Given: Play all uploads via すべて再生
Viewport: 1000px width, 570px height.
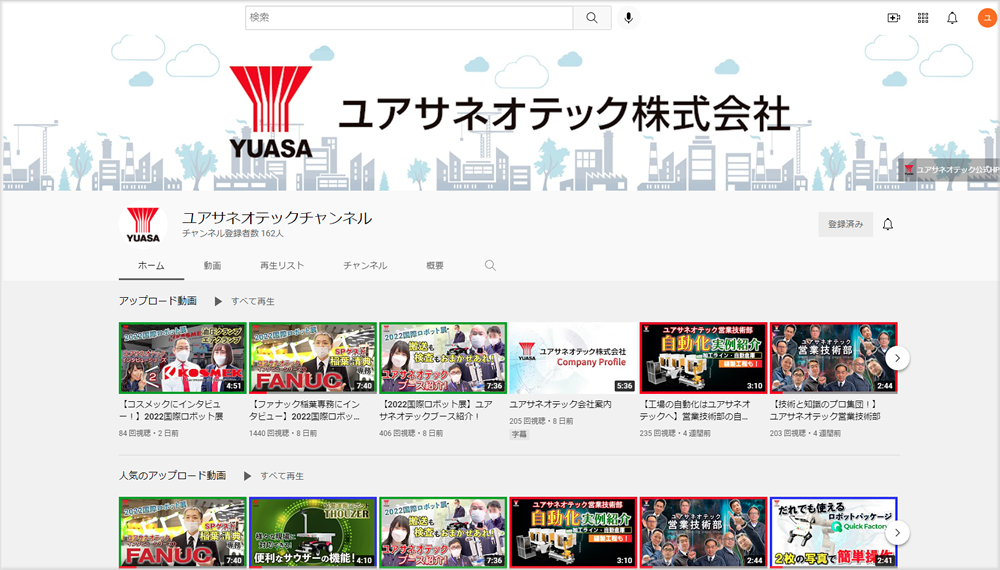Looking at the screenshot, I should (253, 301).
